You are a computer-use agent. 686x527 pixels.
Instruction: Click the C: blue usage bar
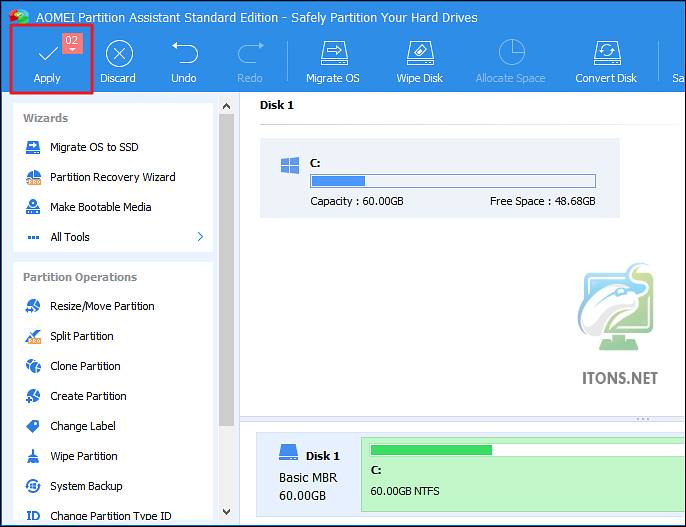tap(453, 181)
